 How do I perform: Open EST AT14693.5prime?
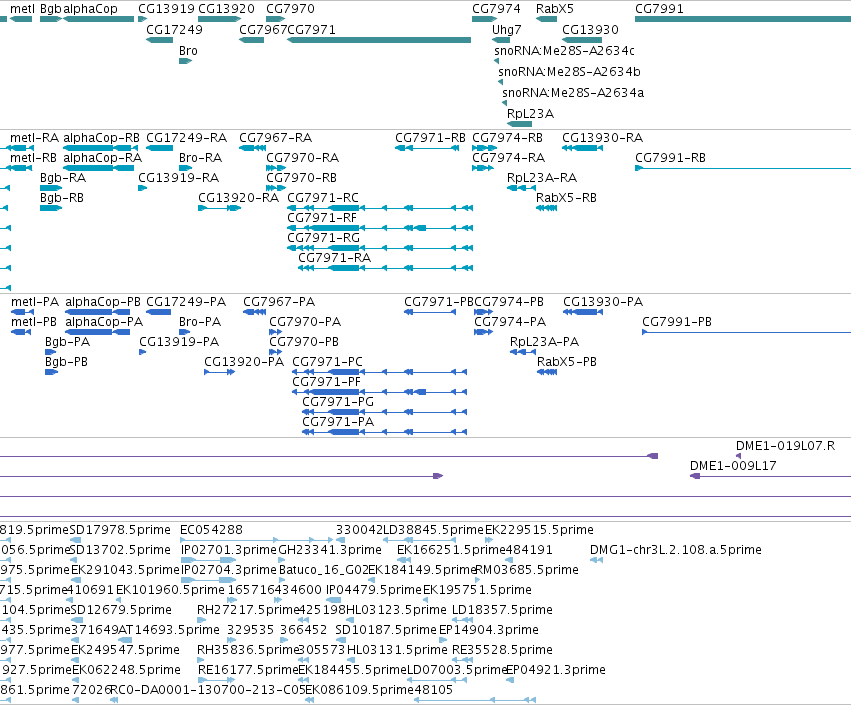pyautogui.click(x=169, y=630)
